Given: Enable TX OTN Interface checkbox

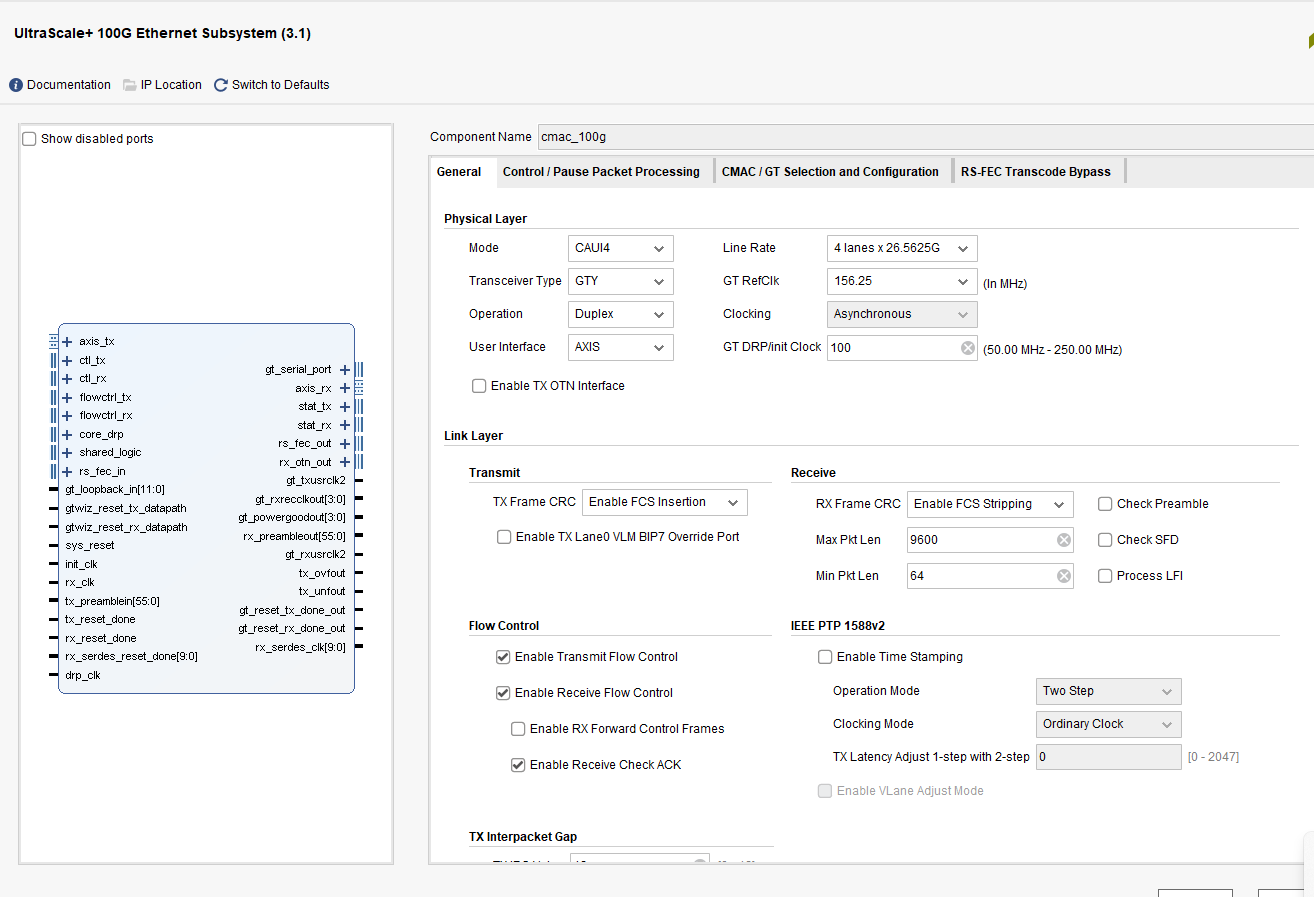Looking at the screenshot, I should point(479,386).
